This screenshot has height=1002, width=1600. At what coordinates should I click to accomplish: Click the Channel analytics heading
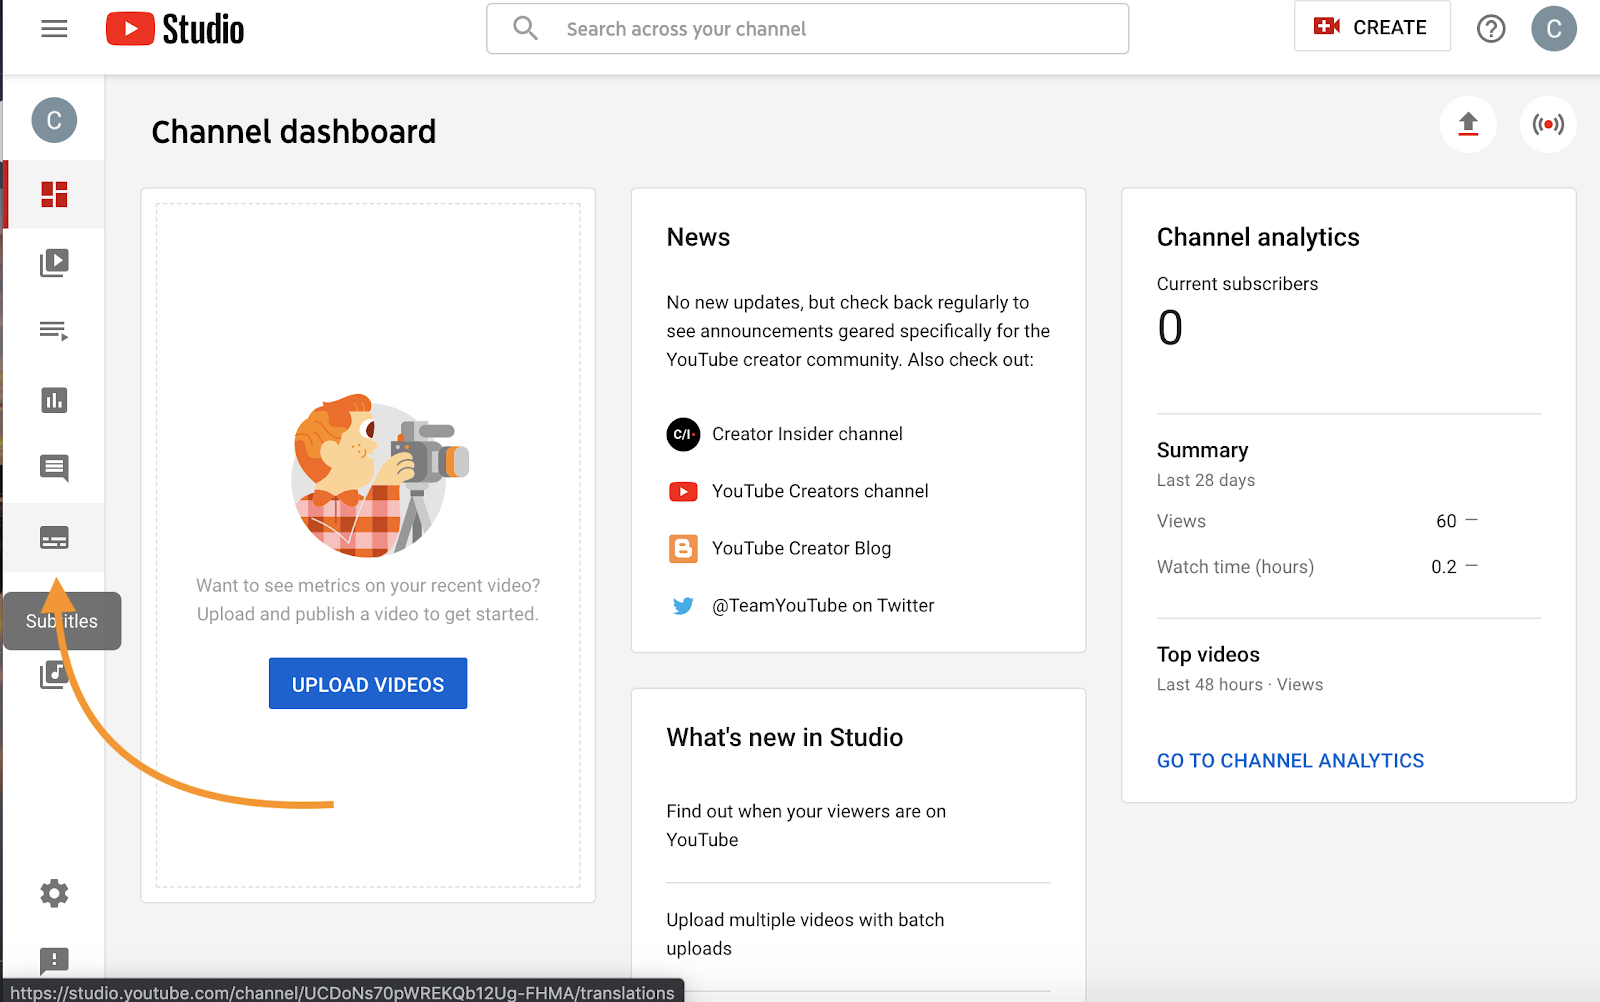[x=1258, y=237]
